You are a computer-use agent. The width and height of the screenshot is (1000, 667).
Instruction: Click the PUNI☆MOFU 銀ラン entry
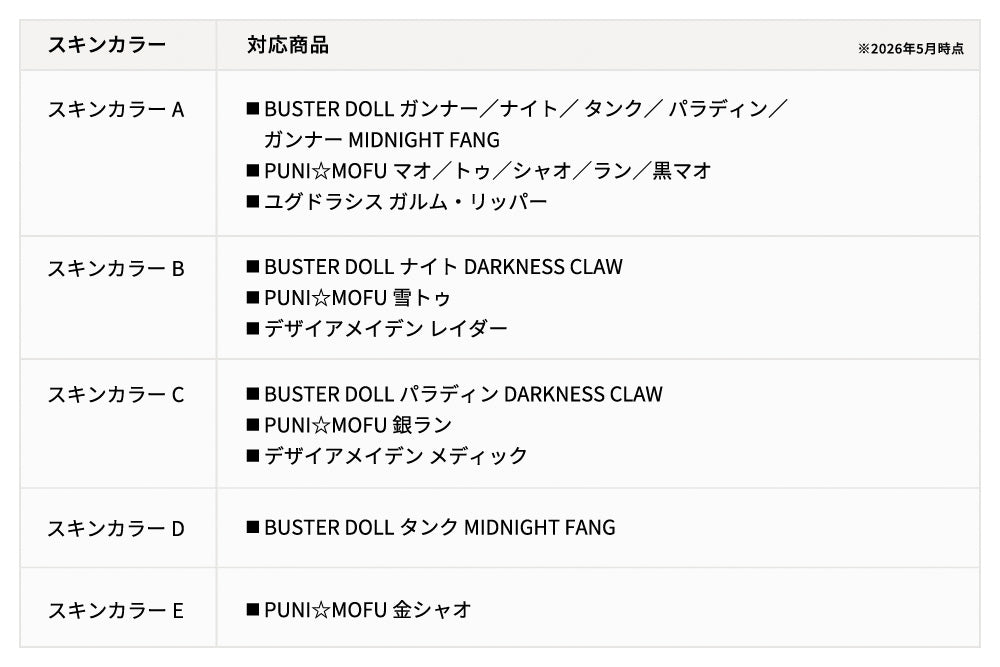349,425
